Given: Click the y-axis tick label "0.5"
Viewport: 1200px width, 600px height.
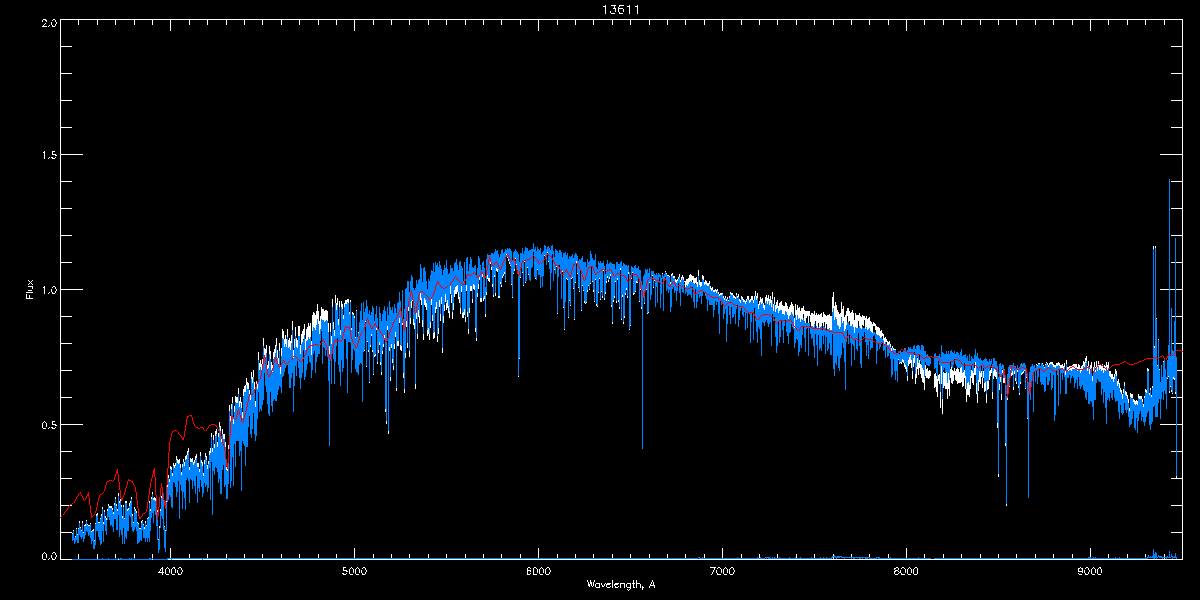Looking at the screenshot, I should (x=49, y=424).
